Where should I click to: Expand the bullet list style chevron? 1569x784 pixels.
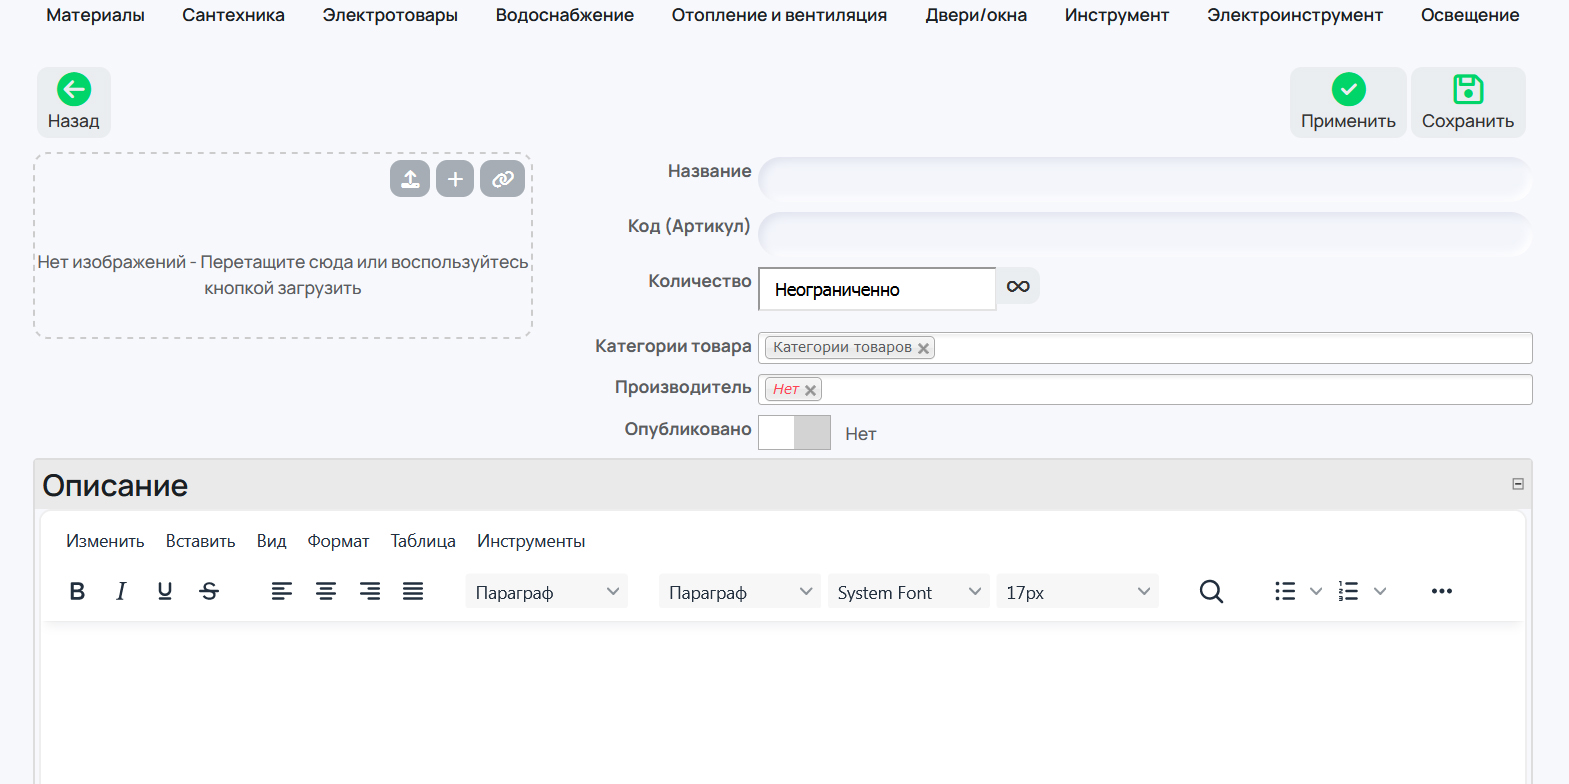point(1316,591)
